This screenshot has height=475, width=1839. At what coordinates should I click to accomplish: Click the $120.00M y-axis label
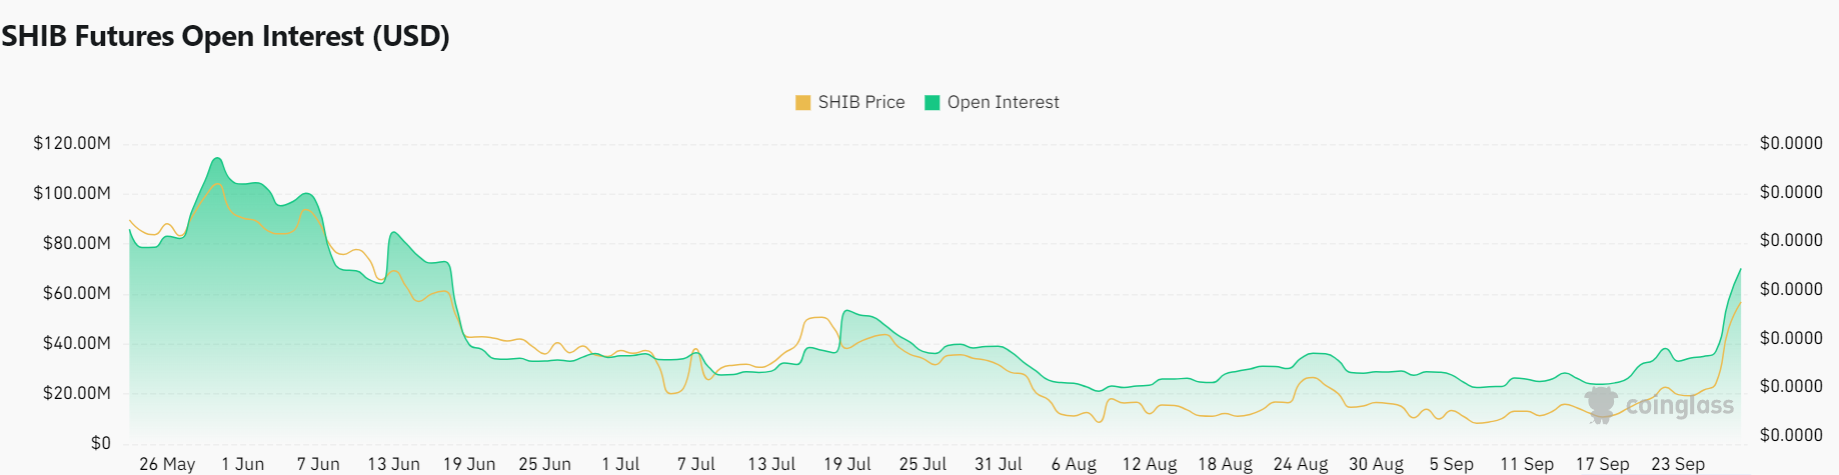[72, 144]
